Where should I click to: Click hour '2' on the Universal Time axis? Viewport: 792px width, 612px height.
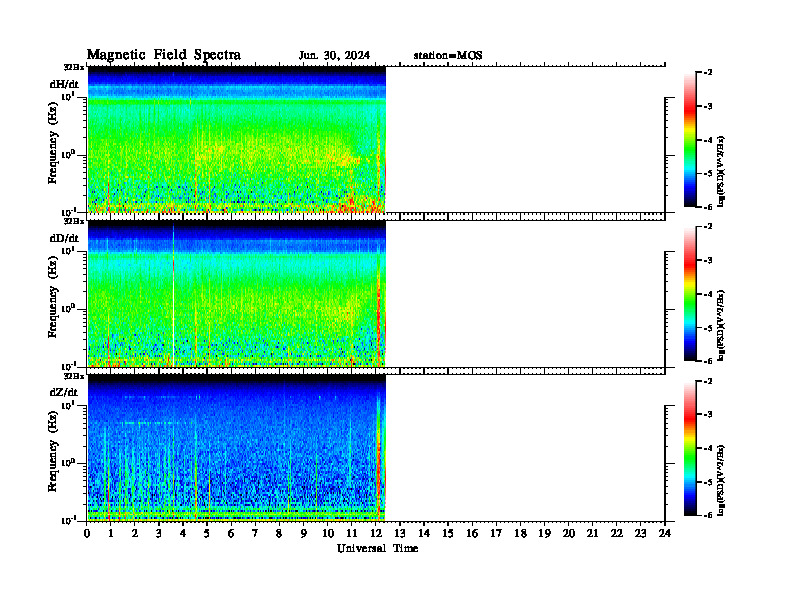135,534
